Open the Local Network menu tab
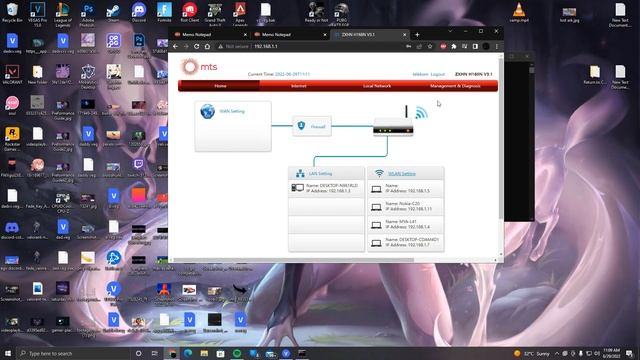Viewport: 640px width, 360px height. click(377, 86)
